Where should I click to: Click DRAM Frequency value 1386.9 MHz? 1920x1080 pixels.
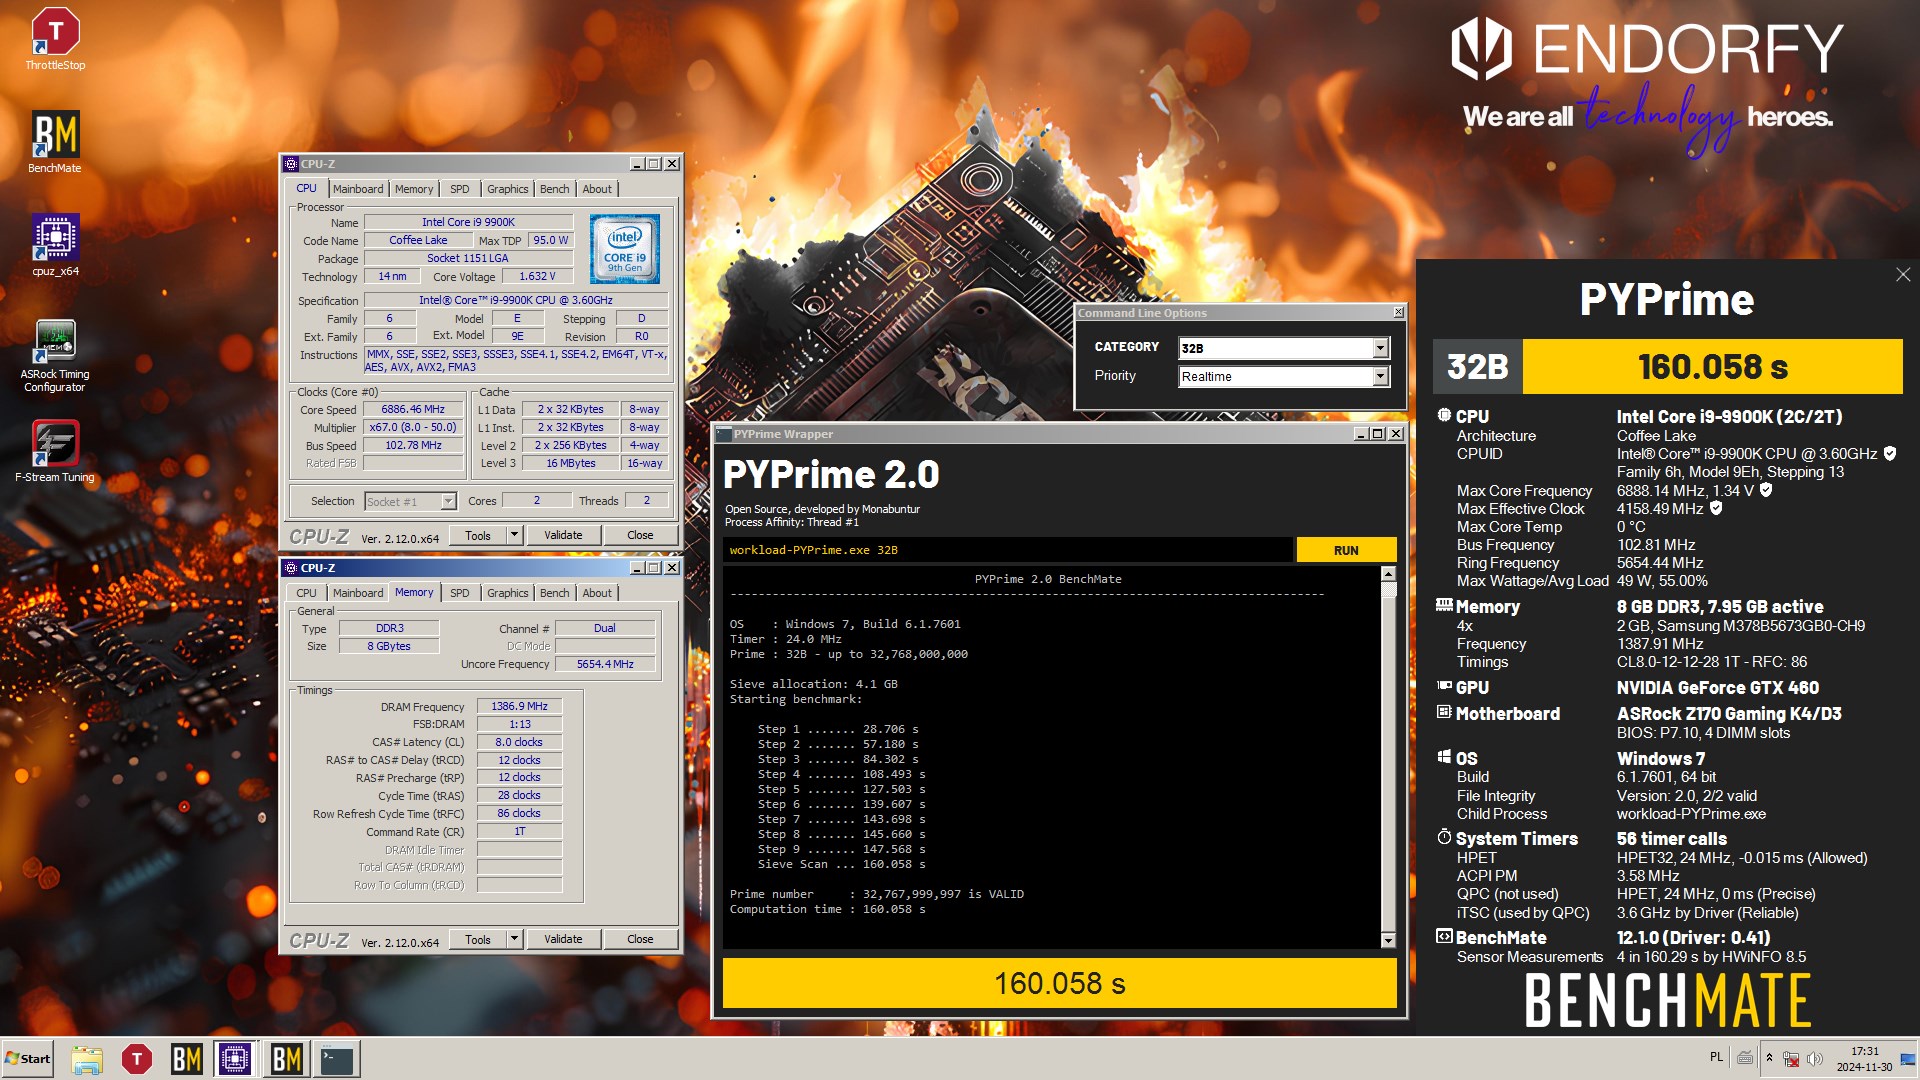pyautogui.click(x=519, y=706)
